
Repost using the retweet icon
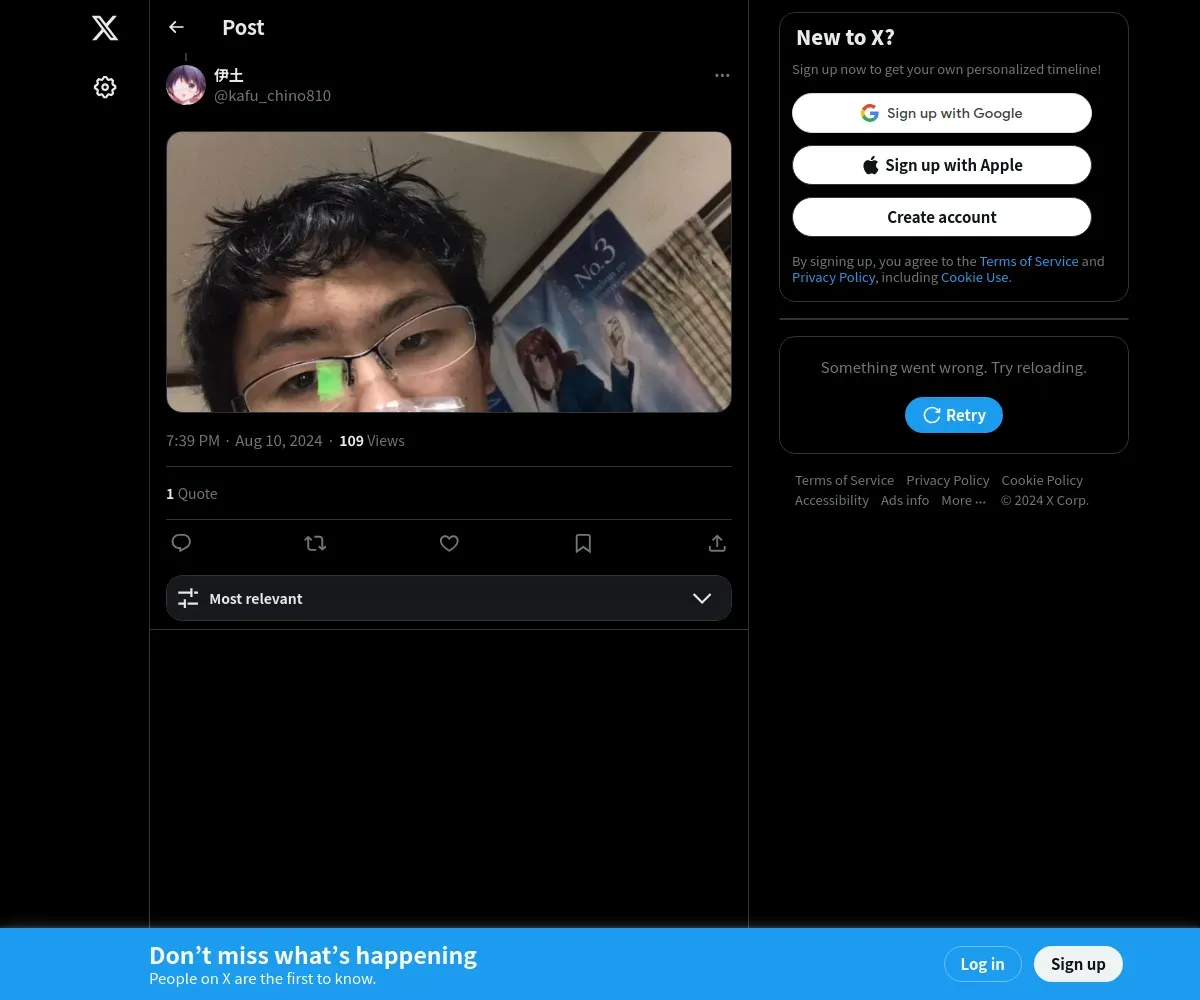click(315, 543)
